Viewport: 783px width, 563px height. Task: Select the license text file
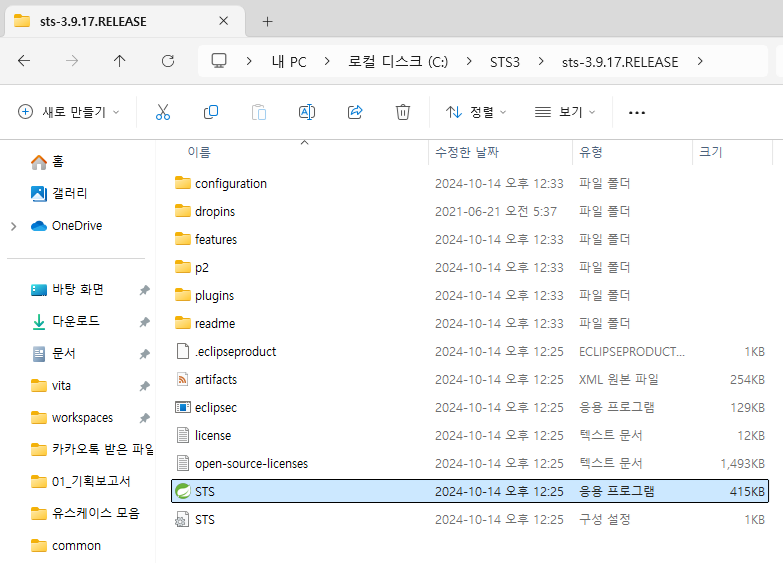469,436
